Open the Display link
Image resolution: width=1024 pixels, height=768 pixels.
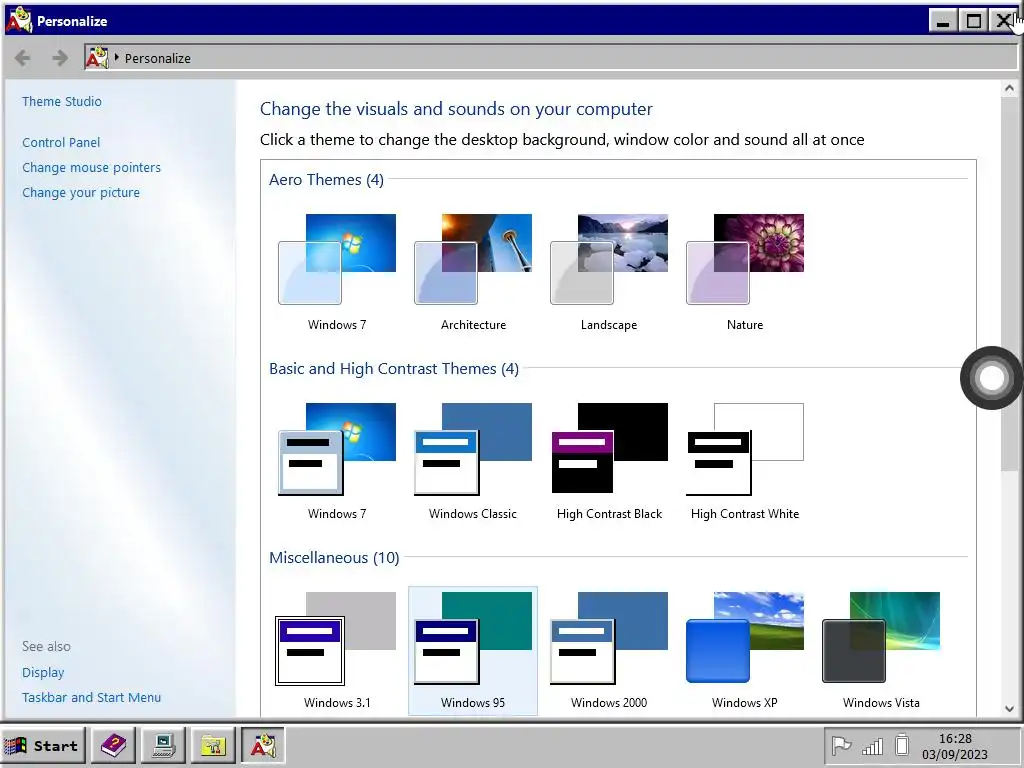[x=43, y=672]
